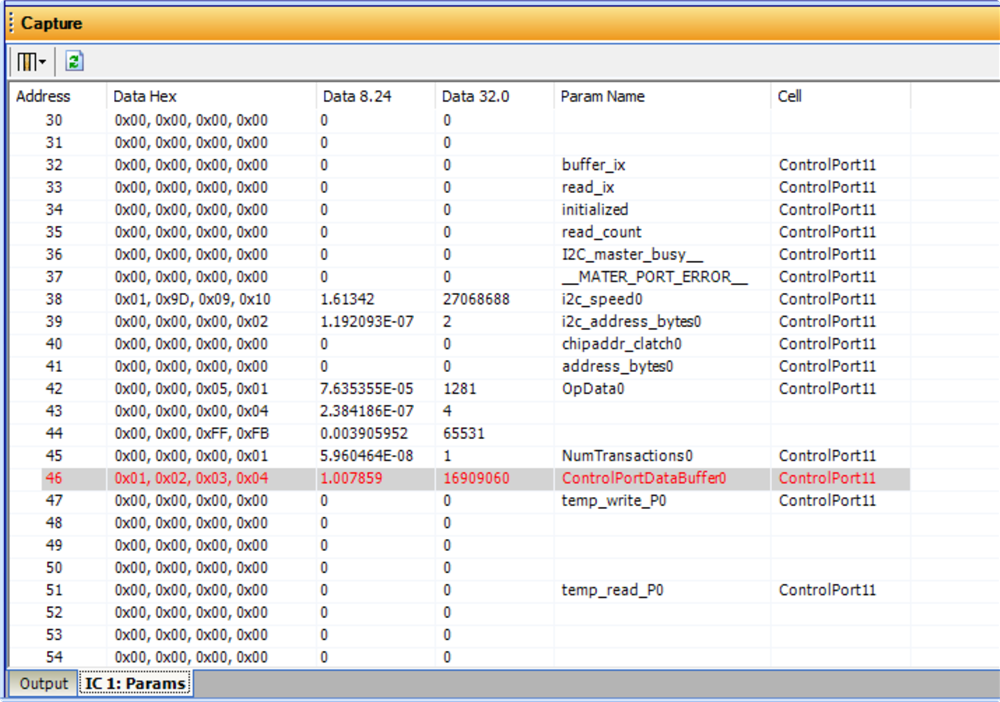Select the IC 1: Params tab

(x=135, y=684)
